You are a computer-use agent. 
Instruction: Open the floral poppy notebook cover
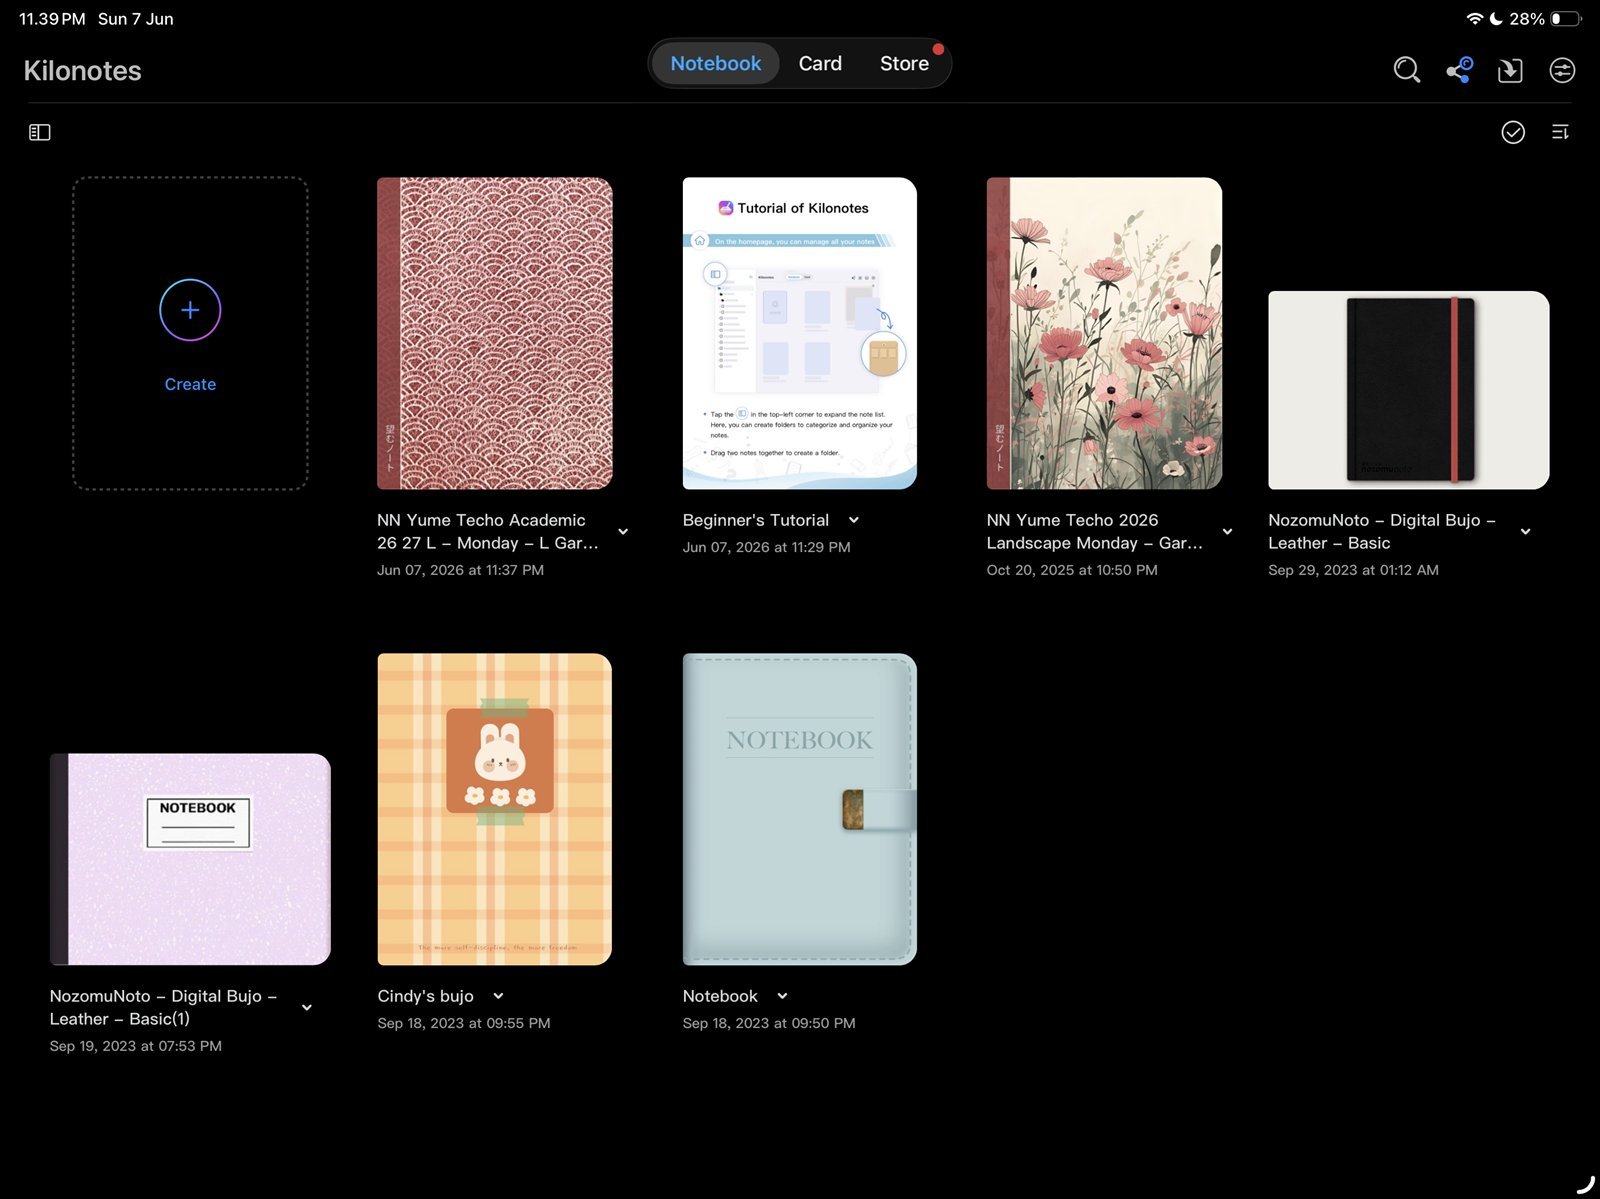[1104, 333]
